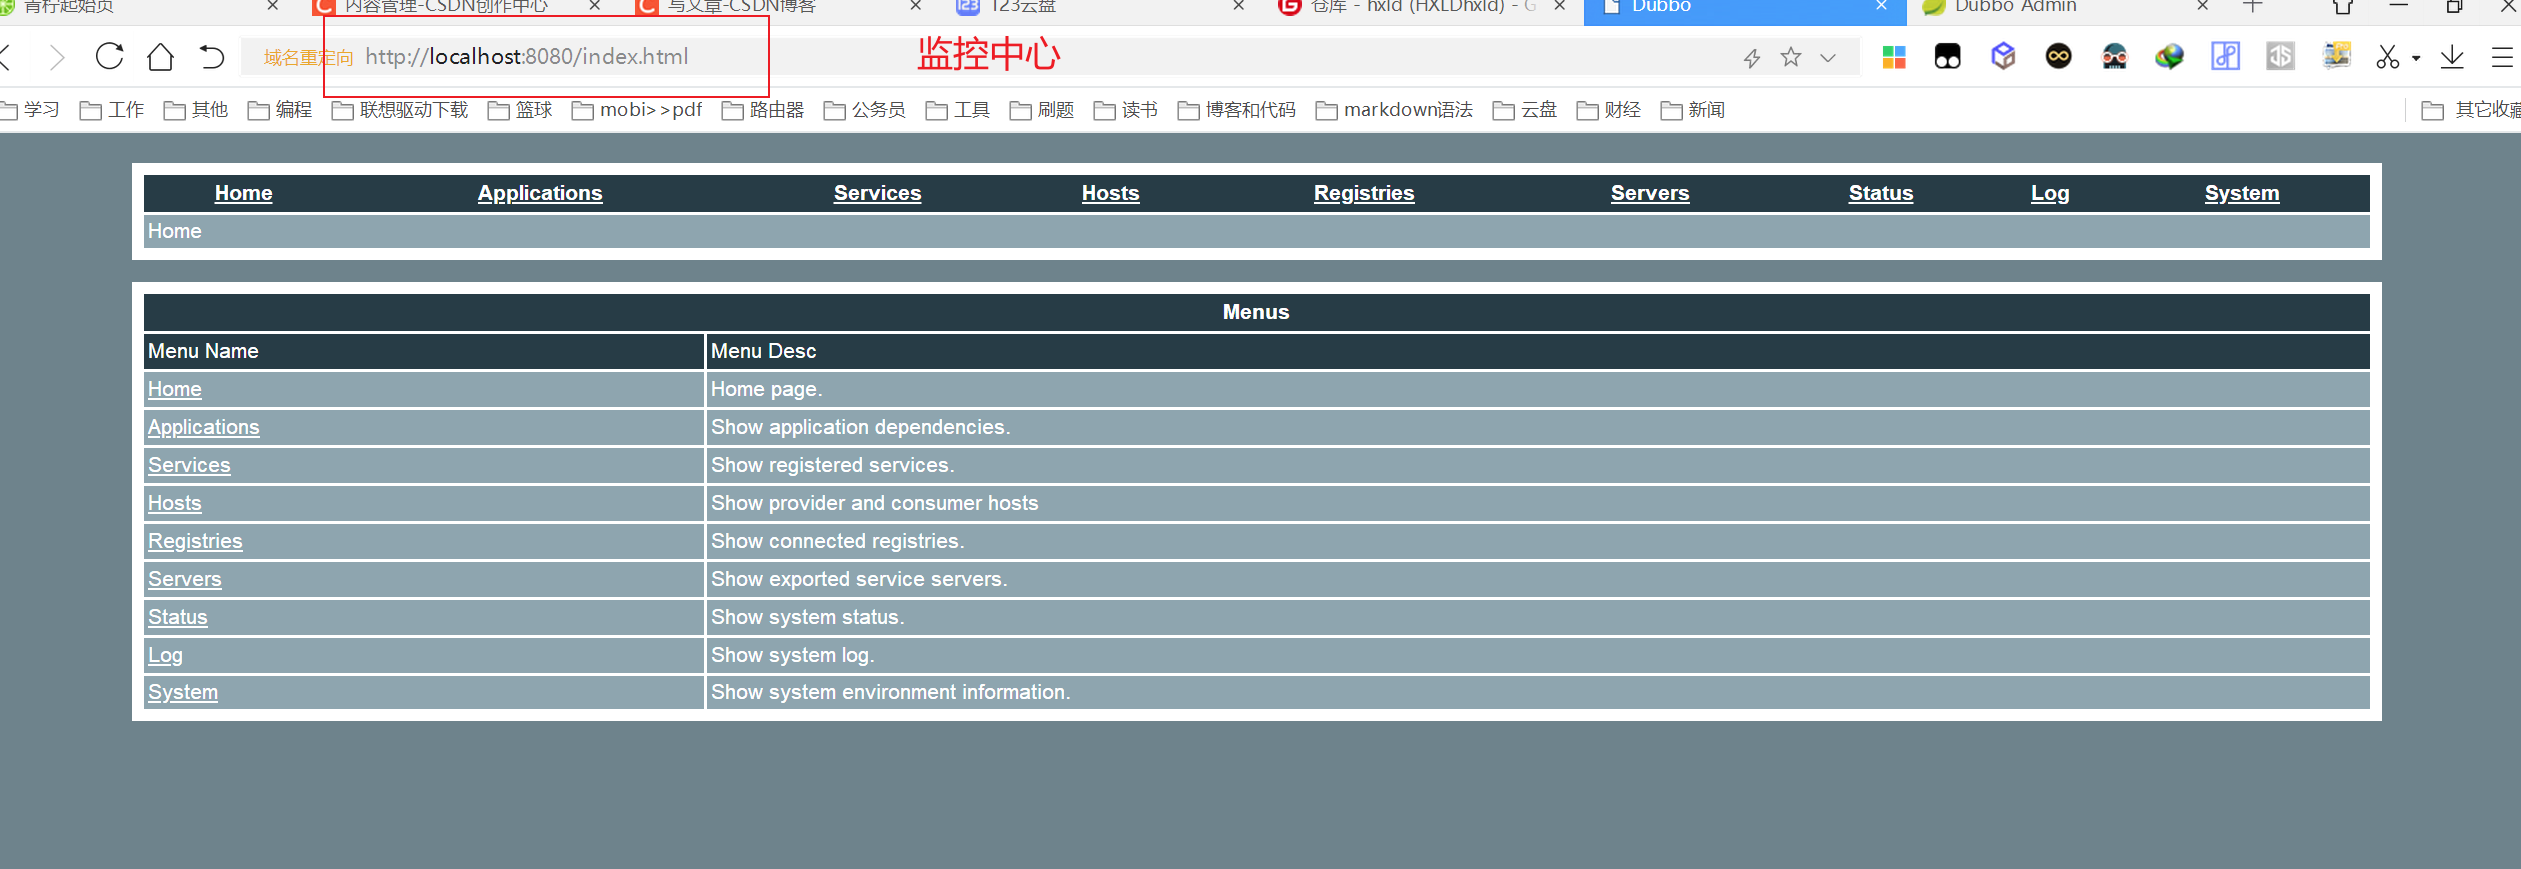Open the 博客和代码 bookmark folder
The image size is (2521, 869).
[x=1237, y=110]
